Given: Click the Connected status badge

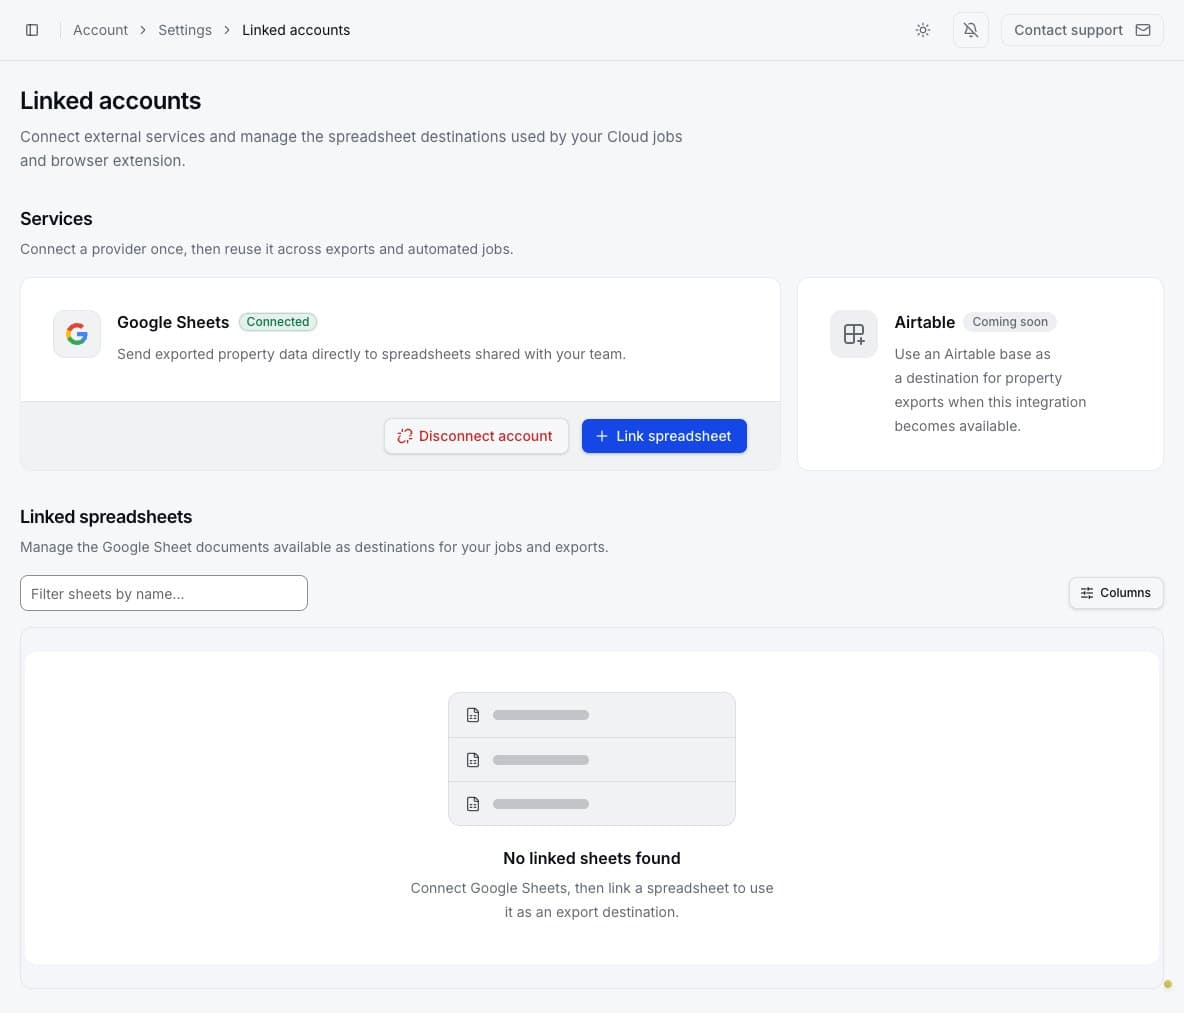Looking at the screenshot, I should (278, 322).
